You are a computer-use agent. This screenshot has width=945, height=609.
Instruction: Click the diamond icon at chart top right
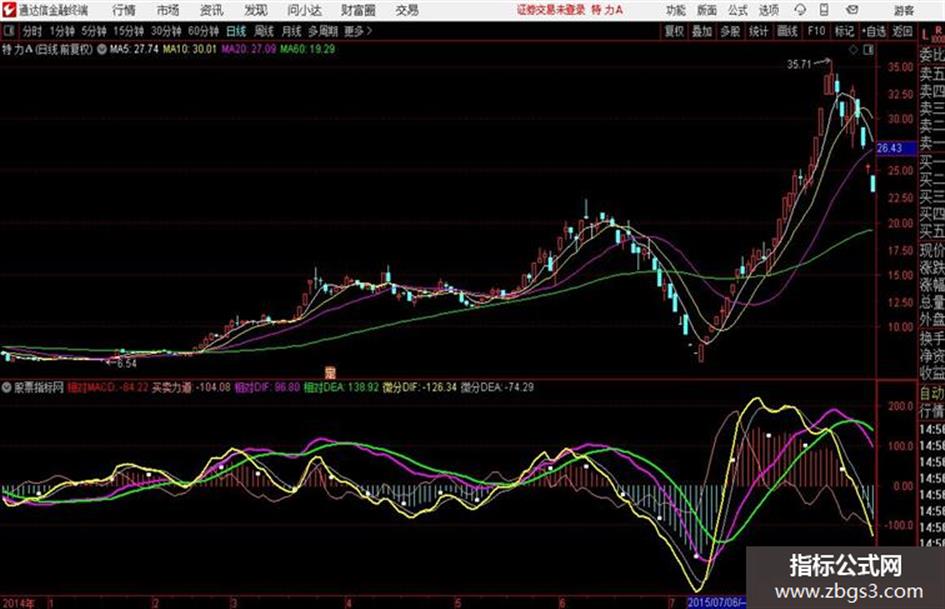[x=853, y=51]
